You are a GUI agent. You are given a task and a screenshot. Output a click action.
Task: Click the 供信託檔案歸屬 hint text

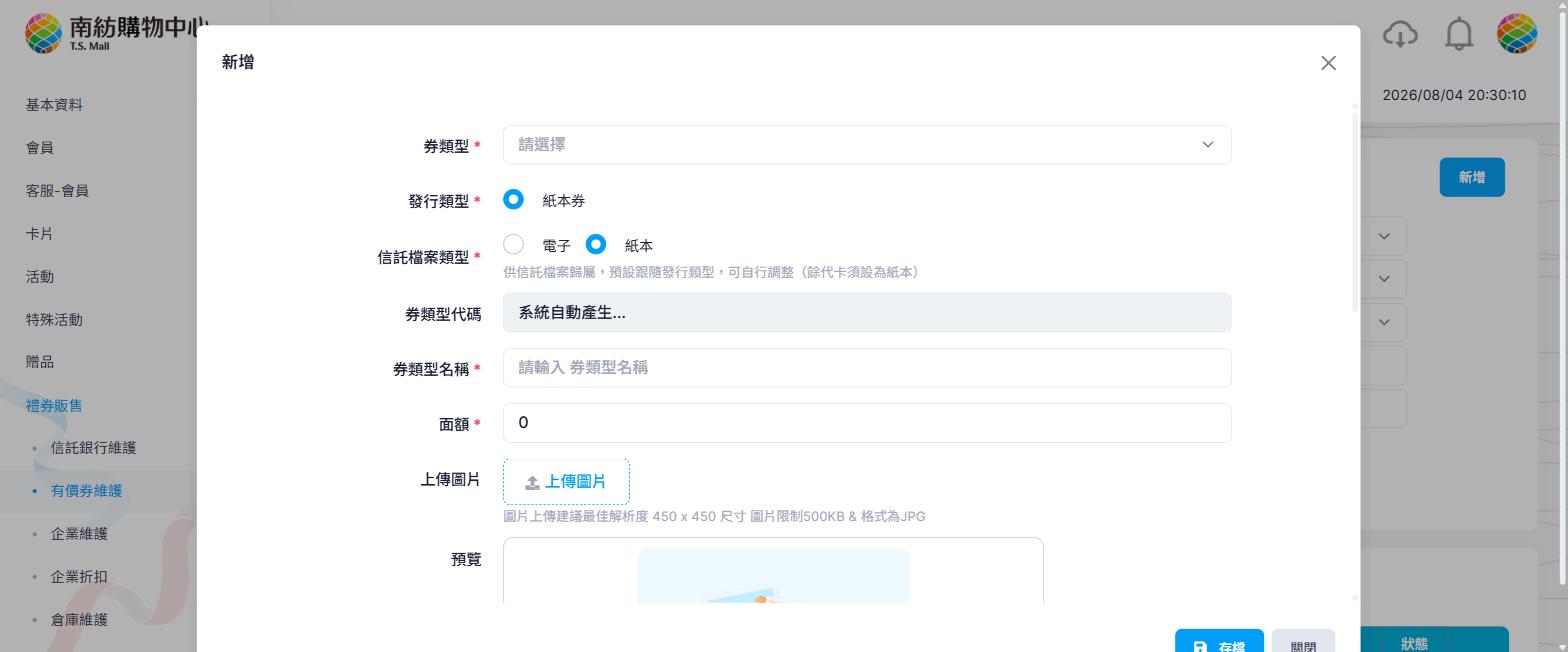tap(711, 272)
